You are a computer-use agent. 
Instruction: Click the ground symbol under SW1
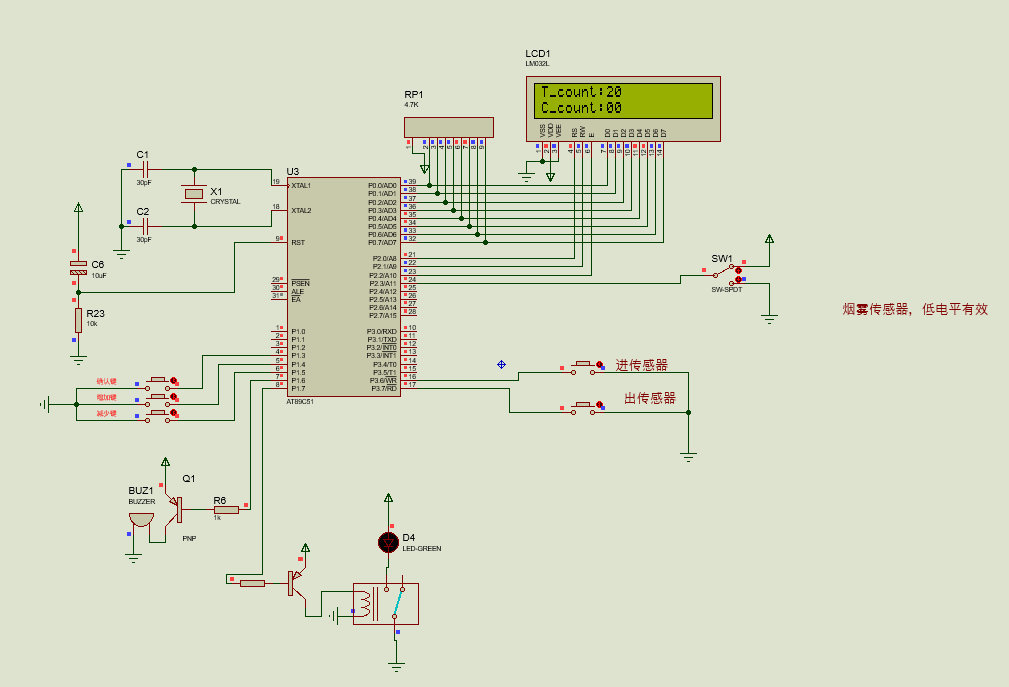[x=770, y=319]
